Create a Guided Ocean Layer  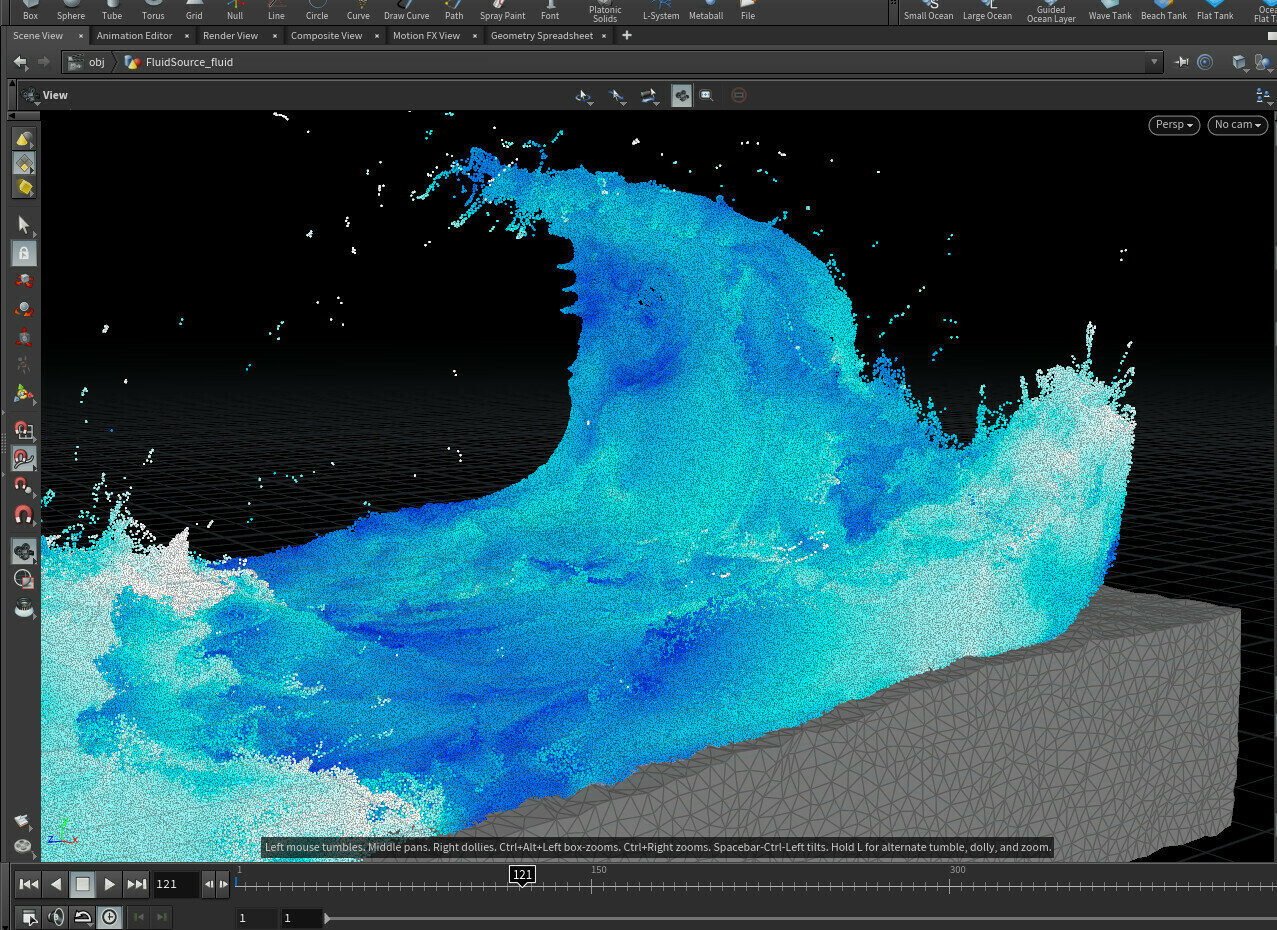click(1051, 12)
